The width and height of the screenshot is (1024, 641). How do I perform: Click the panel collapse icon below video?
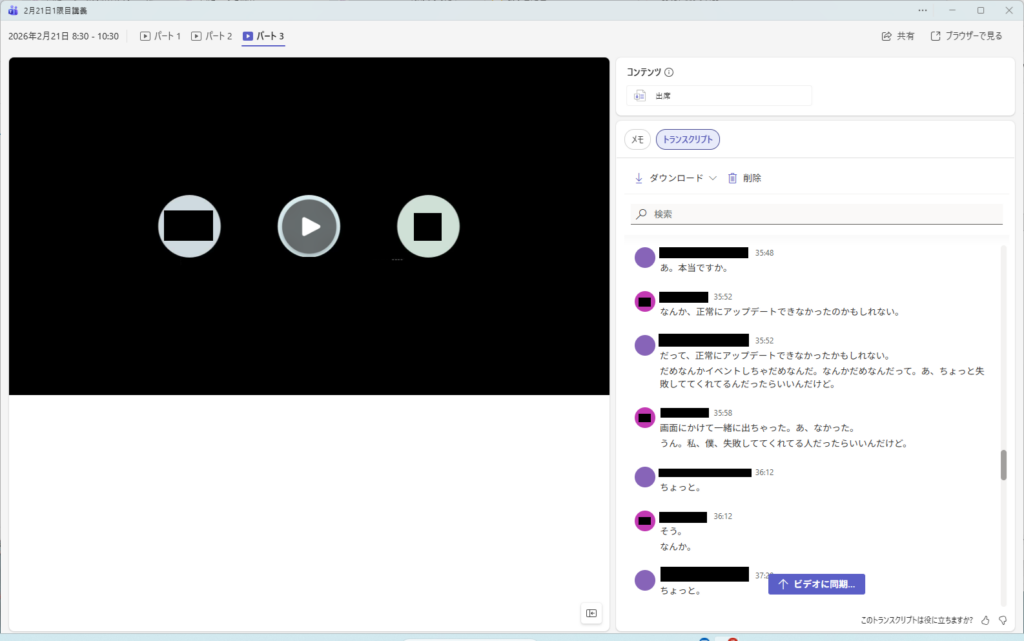pos(591,613)
